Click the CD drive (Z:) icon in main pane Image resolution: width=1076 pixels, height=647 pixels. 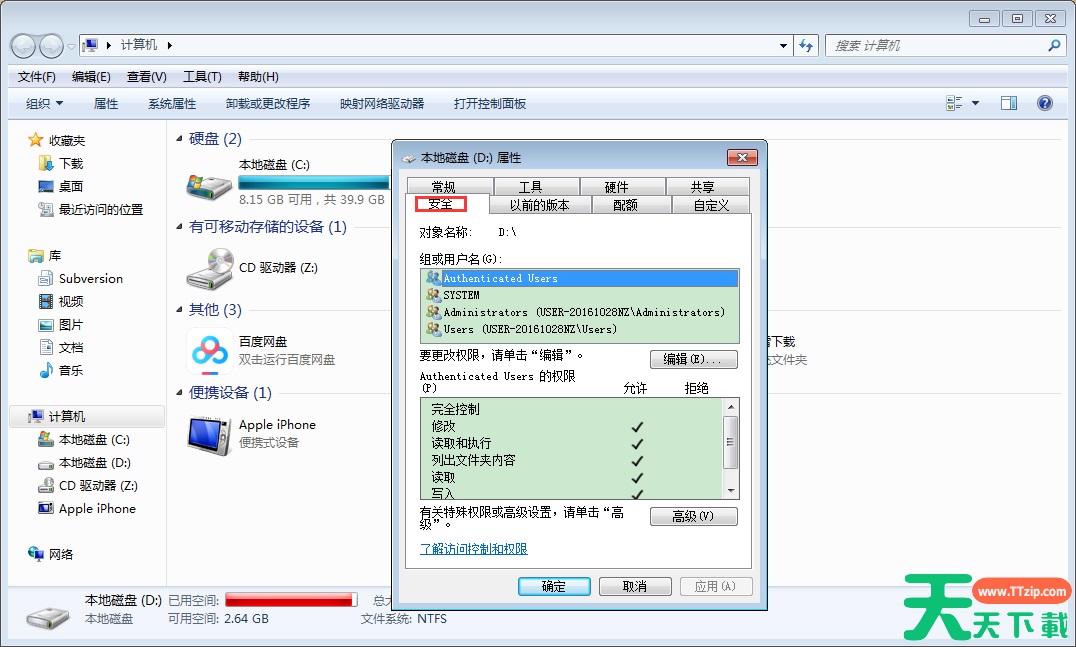(209, 268)
